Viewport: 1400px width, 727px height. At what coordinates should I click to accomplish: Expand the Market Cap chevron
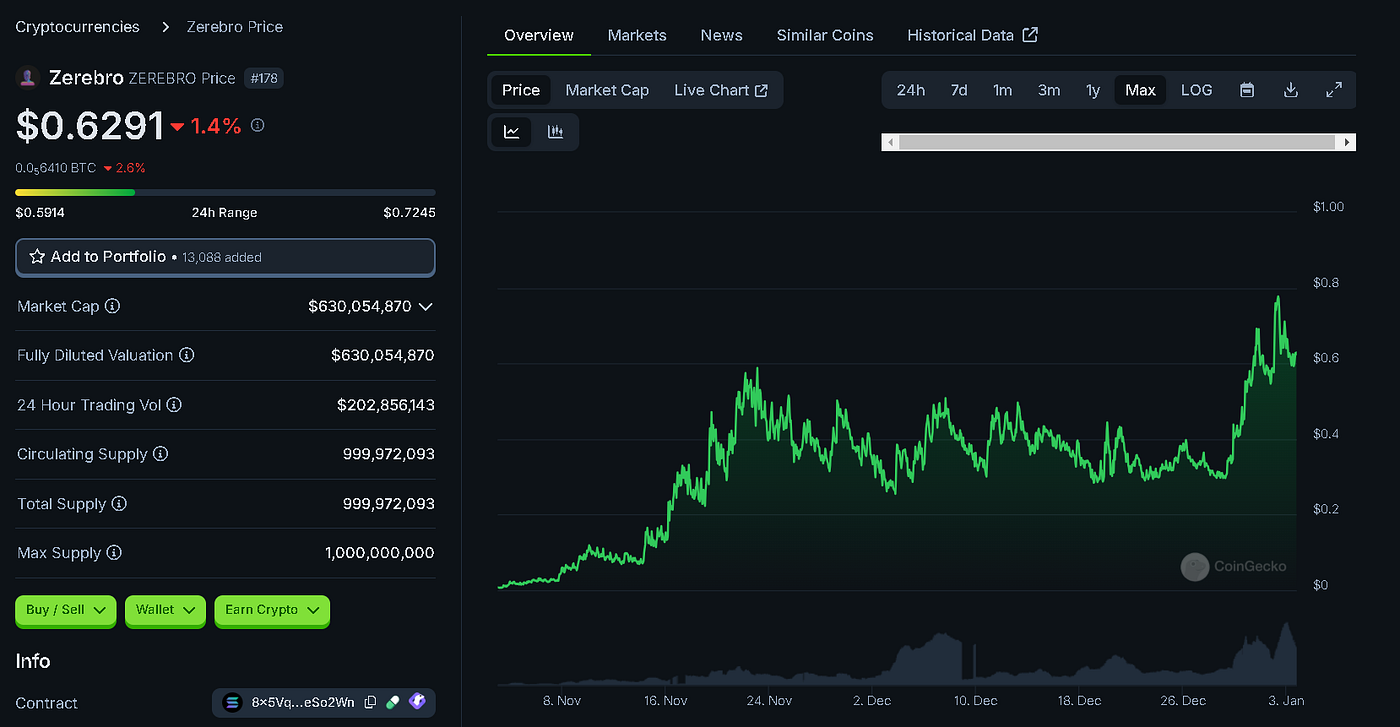426,307
